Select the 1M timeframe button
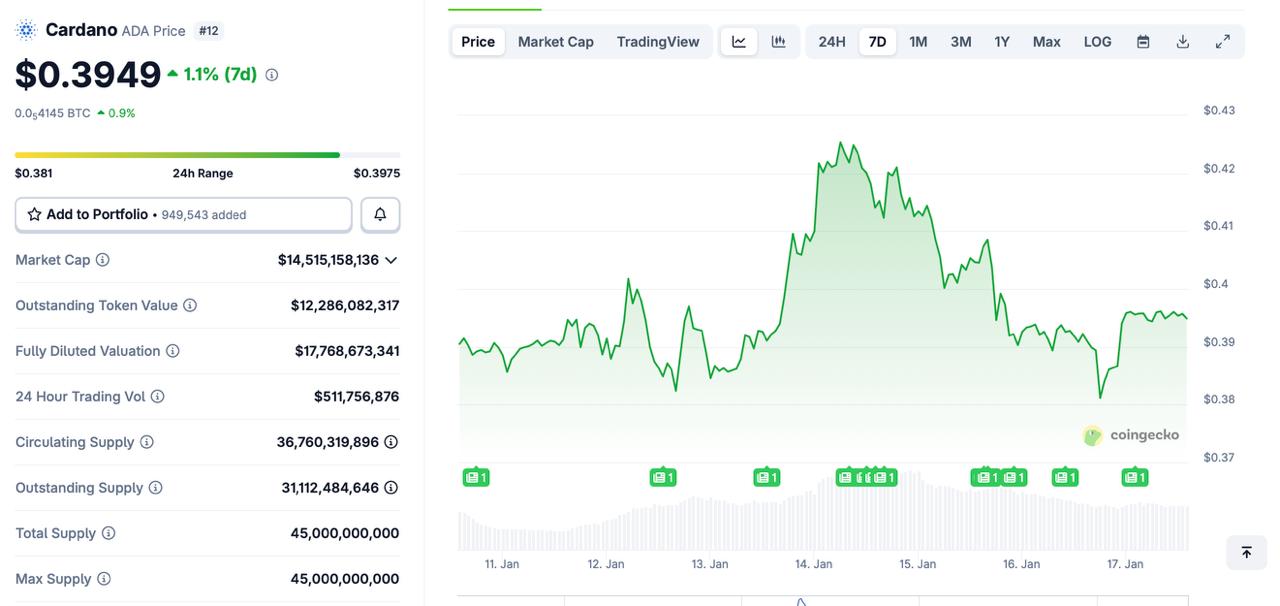The image size is (1280, 606). point(918,41)
